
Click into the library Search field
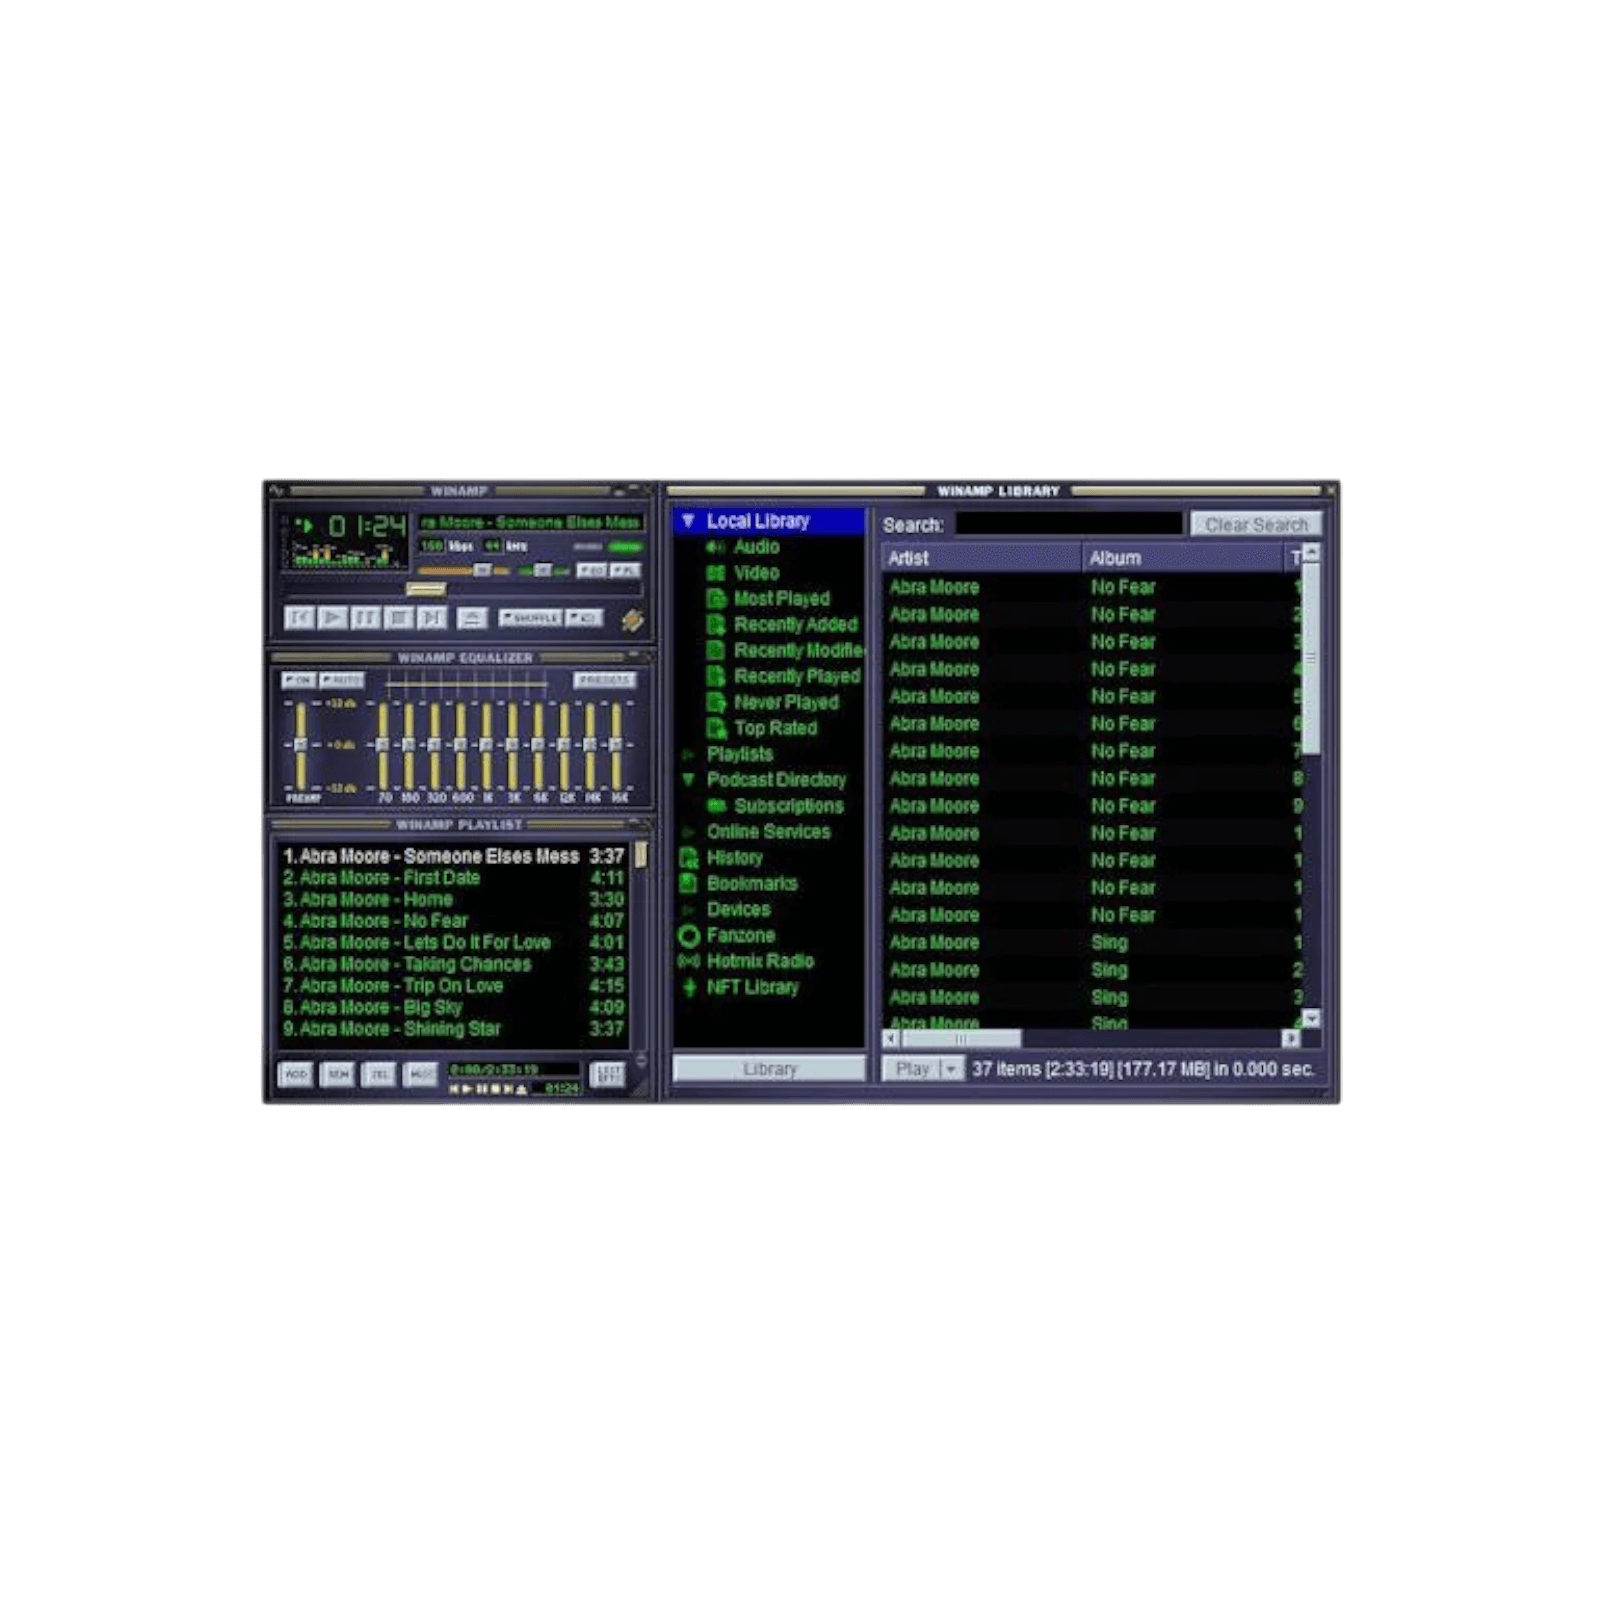pyautogui.click(x=1068, y=524)
